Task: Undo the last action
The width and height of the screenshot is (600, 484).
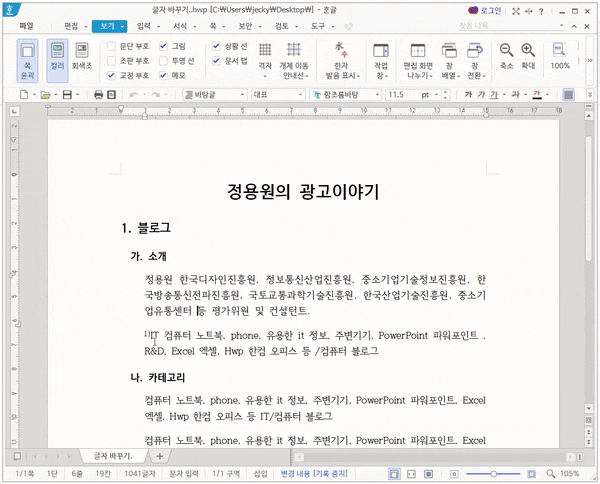Action: tap(134, 95)
